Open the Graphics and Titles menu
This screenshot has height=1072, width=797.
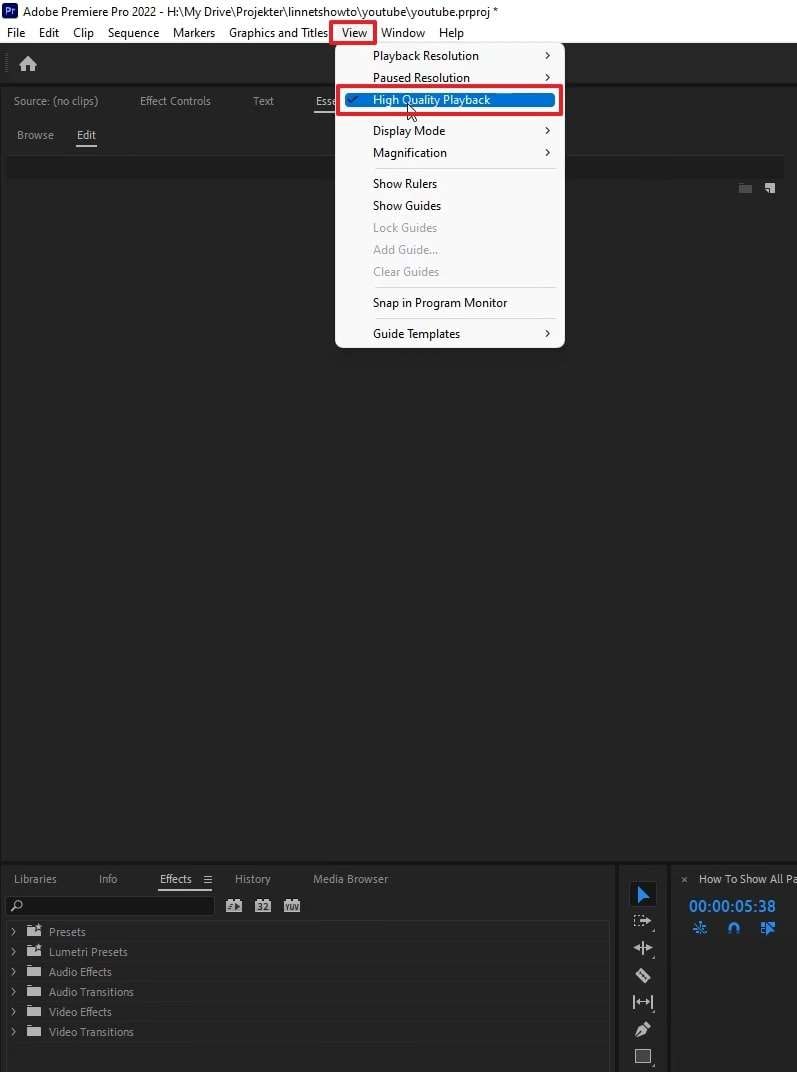click(278, 33)
